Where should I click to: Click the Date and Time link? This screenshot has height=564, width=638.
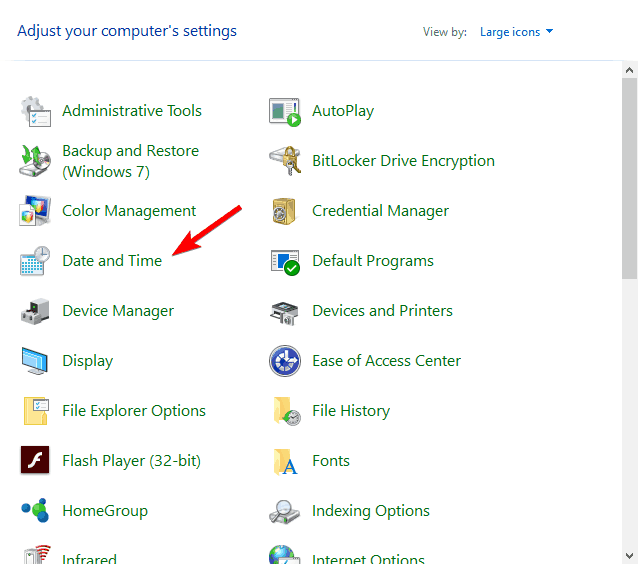coord(112,261)
